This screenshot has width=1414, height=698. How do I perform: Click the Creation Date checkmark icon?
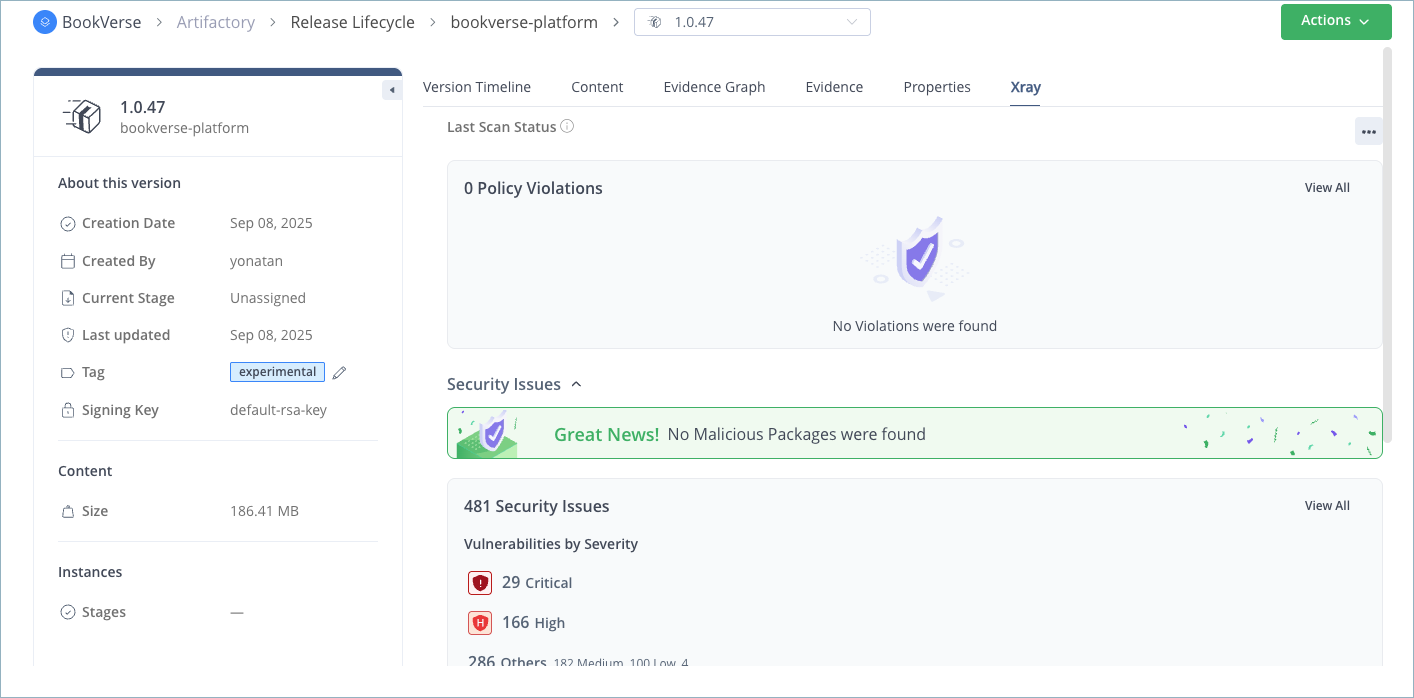click(x=68, y=224)
